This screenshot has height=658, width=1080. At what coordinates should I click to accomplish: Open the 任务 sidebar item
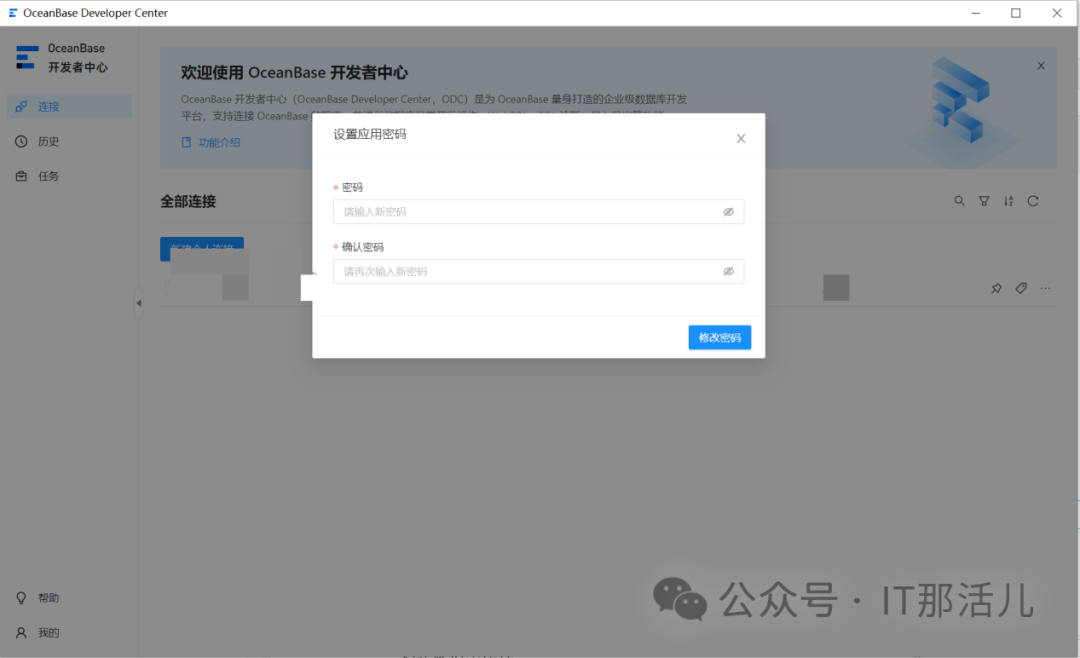coord(69,176)
